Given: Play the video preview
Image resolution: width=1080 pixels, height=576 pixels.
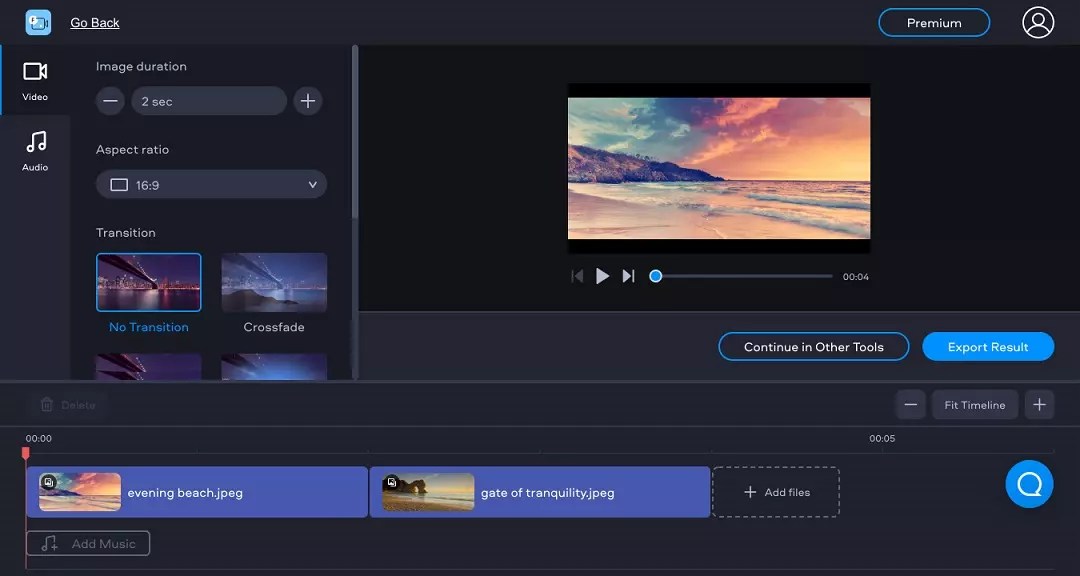Looking at the screenshot, I should 602,276.
